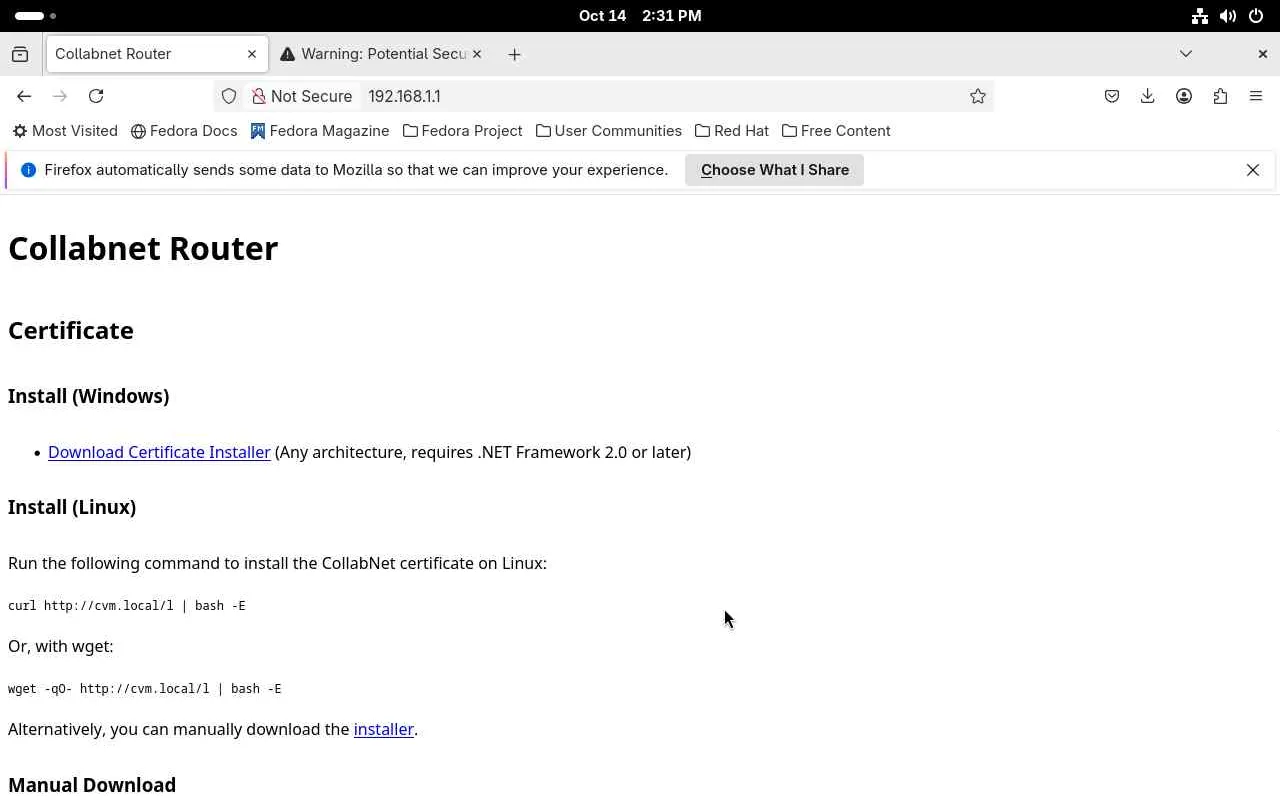The height and width of the screenshot is (800, 1280).
Task: Expand the list all tabs dropdown
Action: coord(1186,54)
